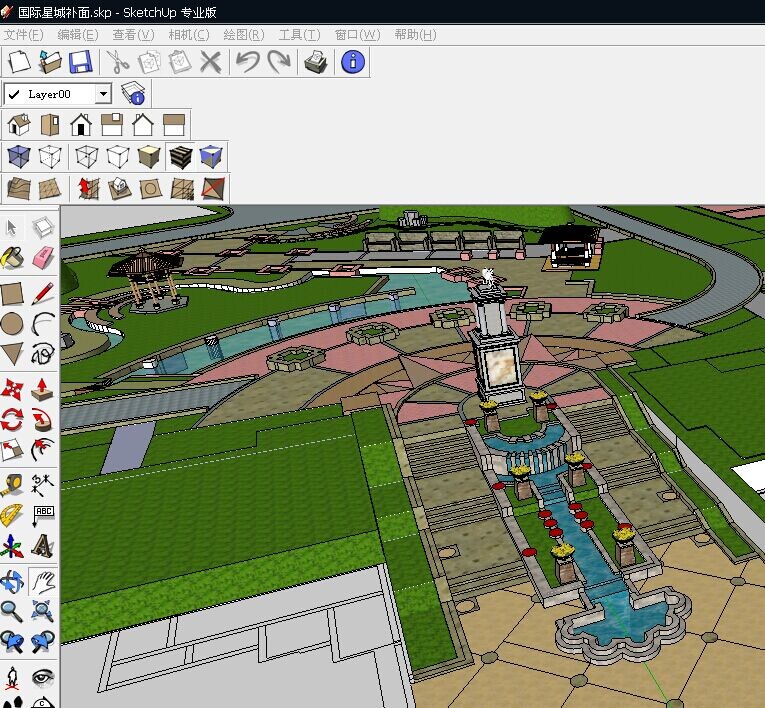765x708 pixels.
Task: Choose the Push/Pull tool
Action: coord(42,388)
